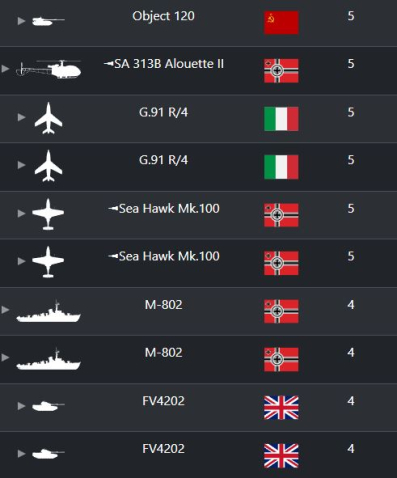
Task: Expand the first Sea Hawk Mk.100 row arrow
Action: point(21,213)
